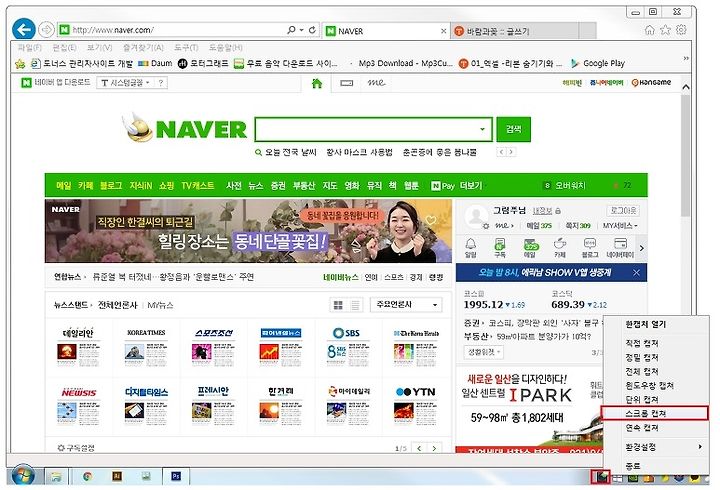Open the 즐겨찾기(A) browser menu
The image size is (720, 490).
(x=143, y=48)
